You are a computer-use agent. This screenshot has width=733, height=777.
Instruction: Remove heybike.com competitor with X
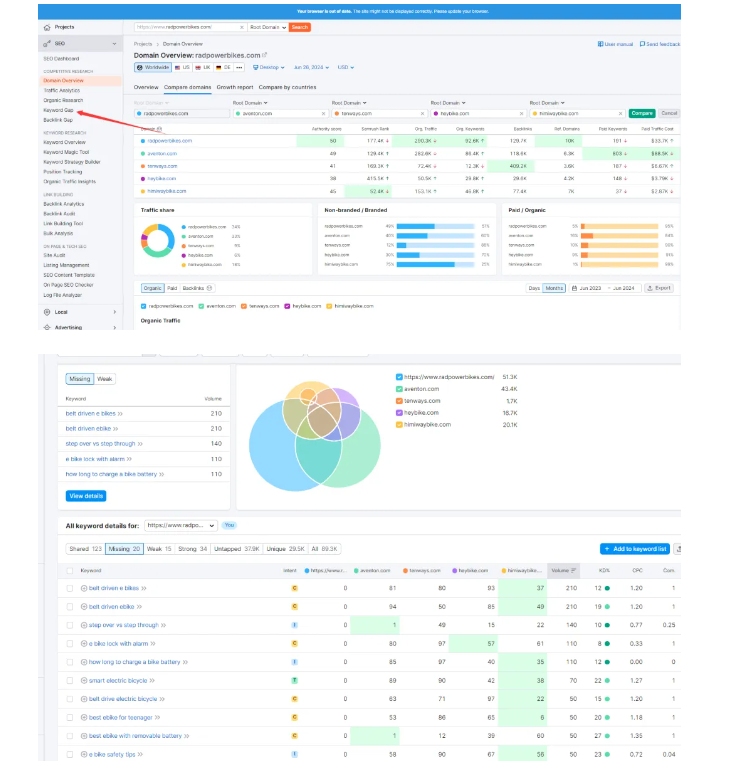click(521, 113)
